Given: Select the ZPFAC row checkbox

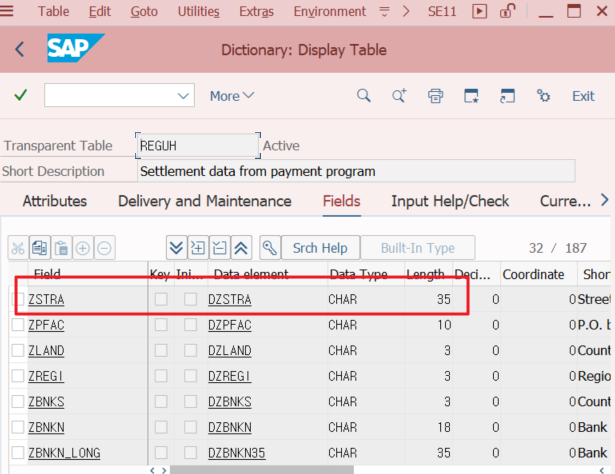Looking at the screenshot, I should pyautogui.click(x=18, y=325).
